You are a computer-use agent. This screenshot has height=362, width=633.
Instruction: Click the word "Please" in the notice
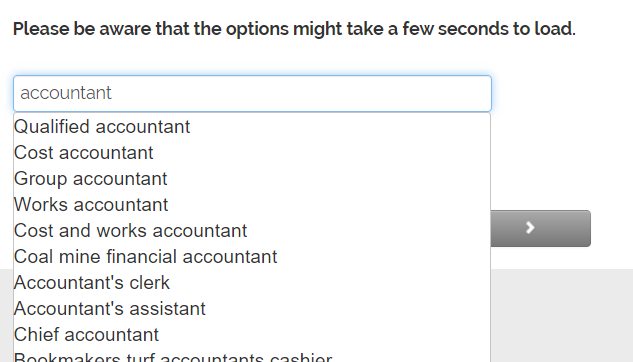(41, 29)
